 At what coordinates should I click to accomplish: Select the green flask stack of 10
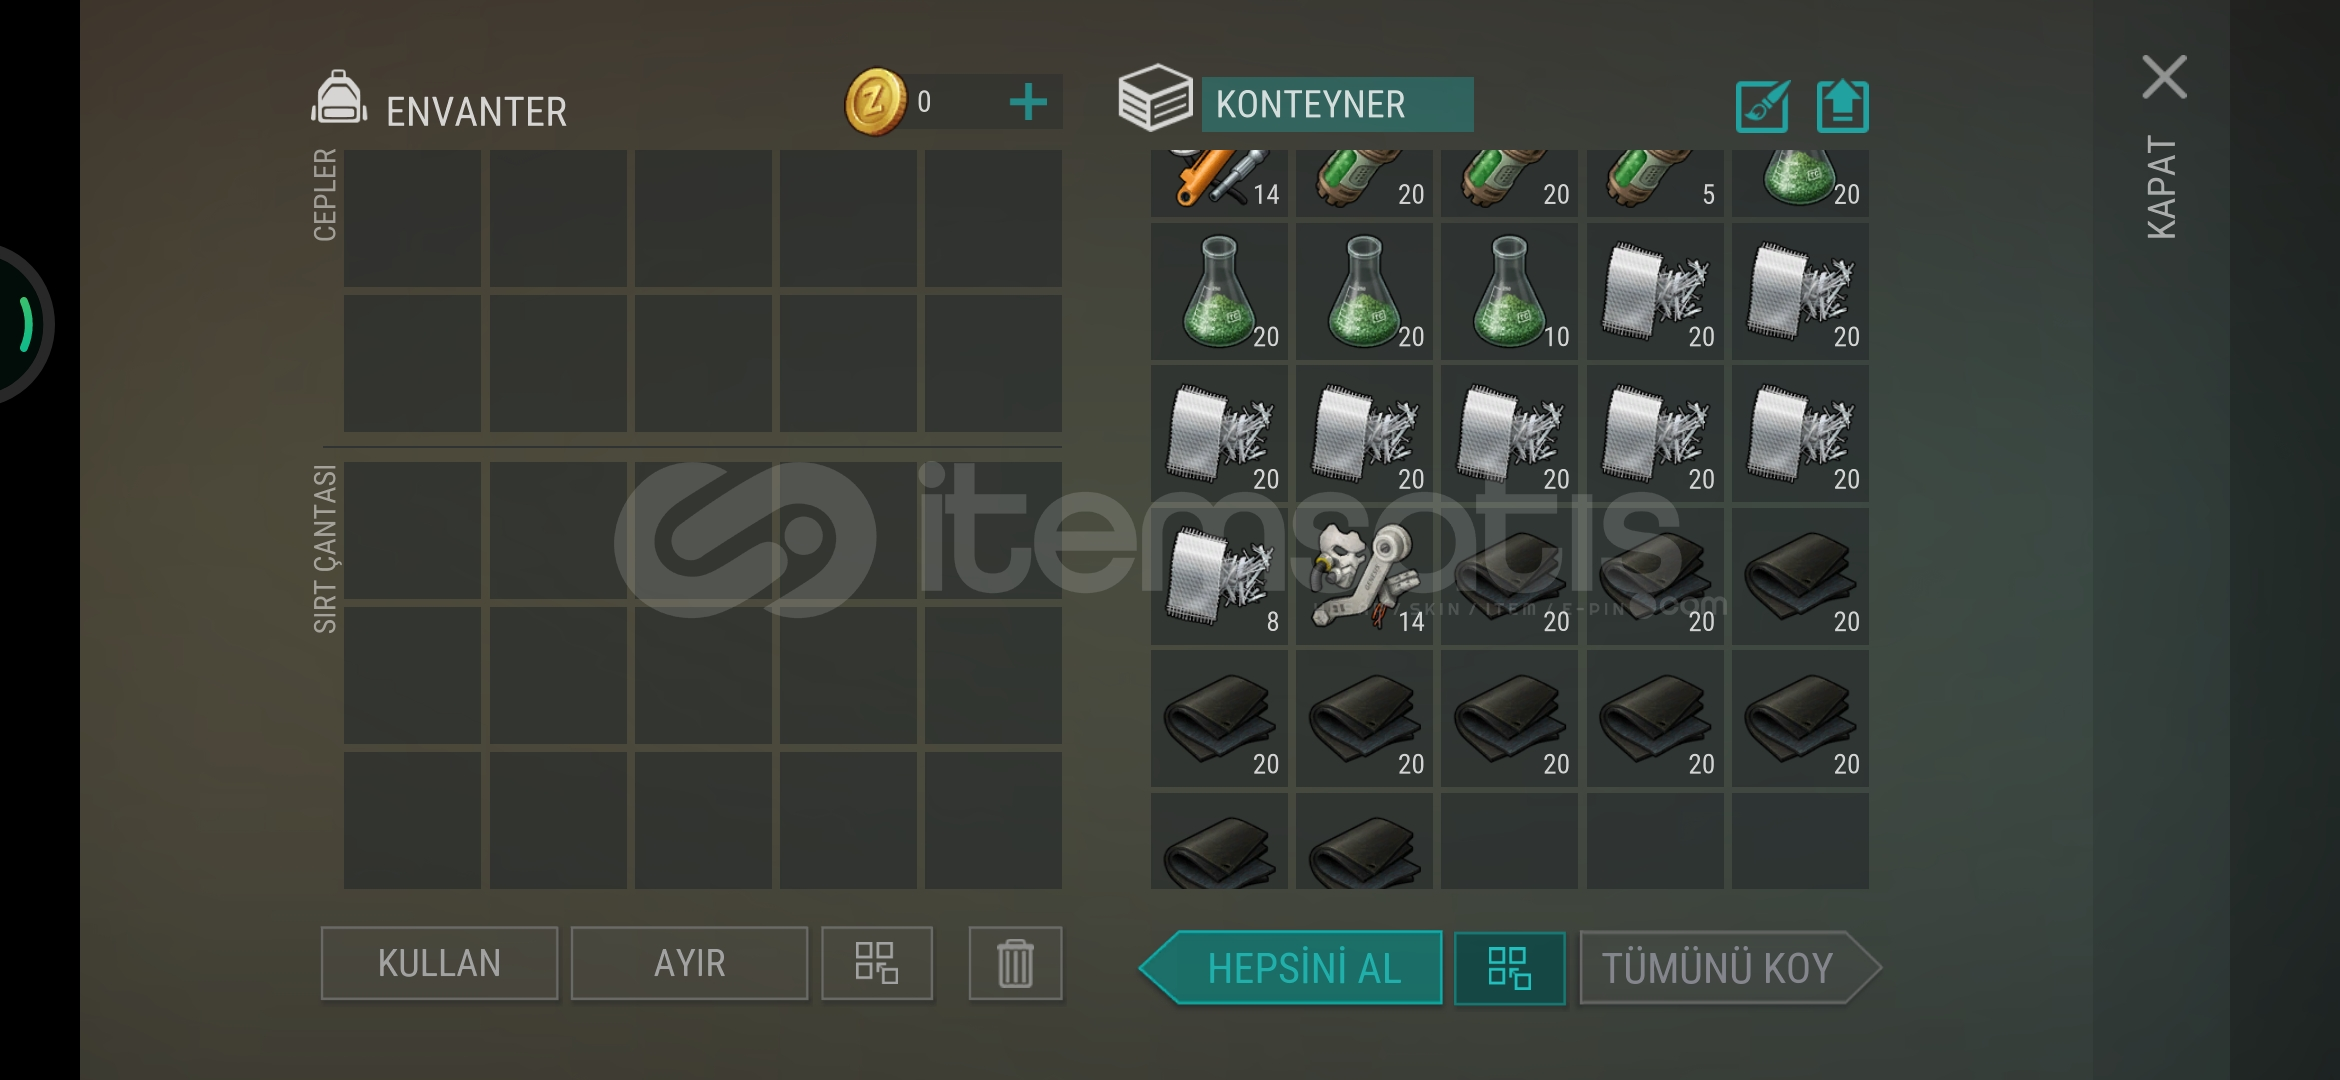click(x=1510, y=292)
